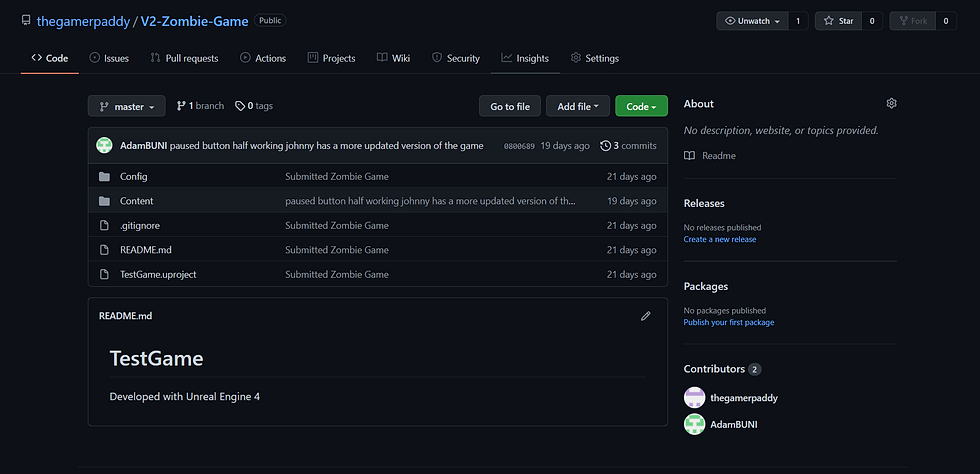980x474 pixels.
Task: Open the Pull requests tab
Action: 184,58
